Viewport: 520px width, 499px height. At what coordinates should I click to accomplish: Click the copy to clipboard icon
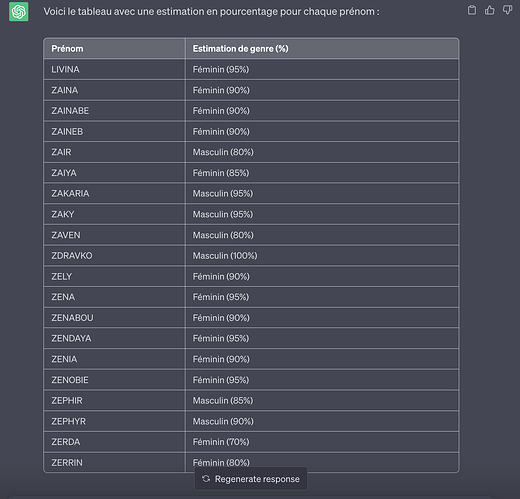click(472, 10)
